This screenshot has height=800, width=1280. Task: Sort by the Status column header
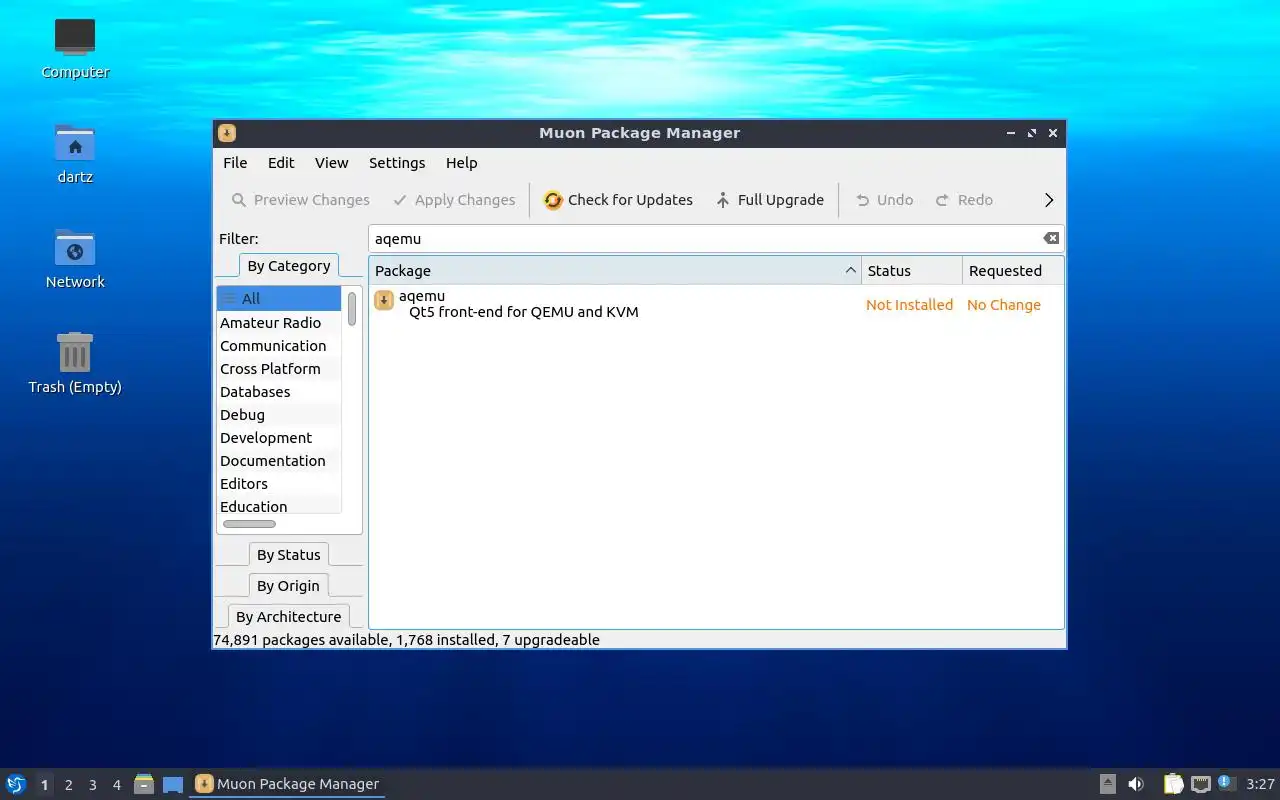(911, 271)
